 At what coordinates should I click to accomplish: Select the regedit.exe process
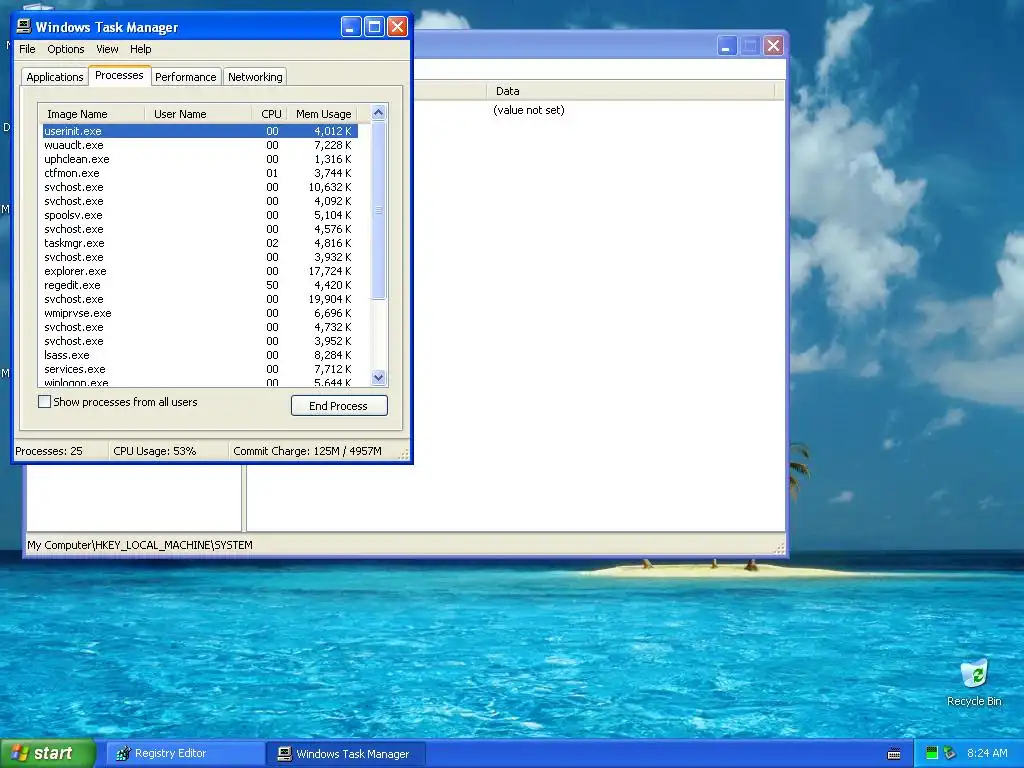tap(200, 285)
